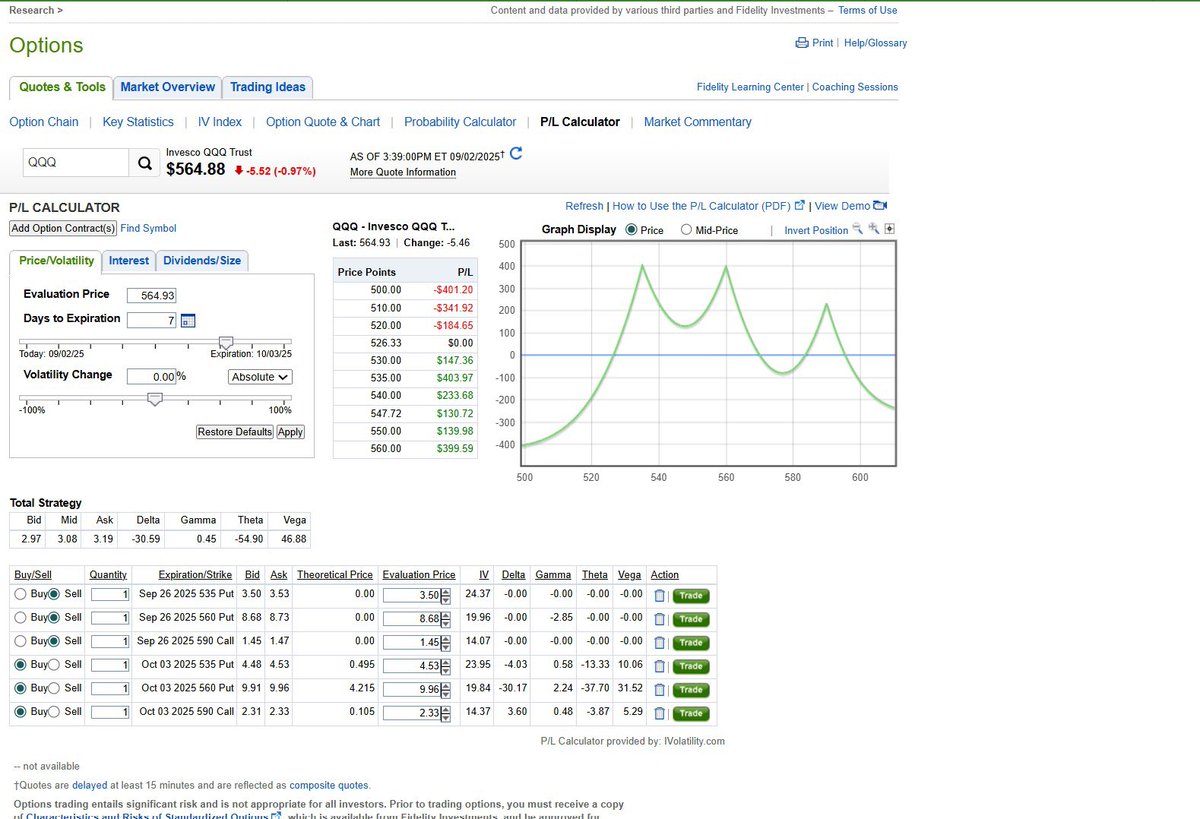This screenshot has height=819, width=1200.
Task: Select Mid-Price graph display radio button
Action: coord(686,230)
